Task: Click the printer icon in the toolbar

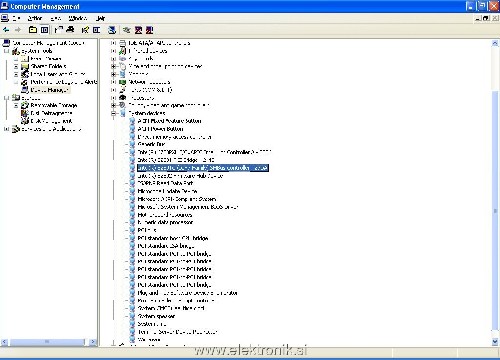Action: [x=70, y=30]
